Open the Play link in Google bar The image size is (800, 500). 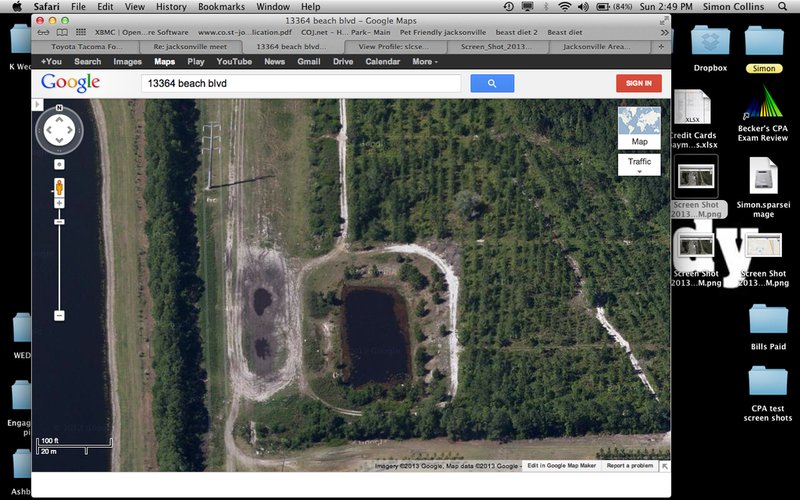[x=195, y=61]
